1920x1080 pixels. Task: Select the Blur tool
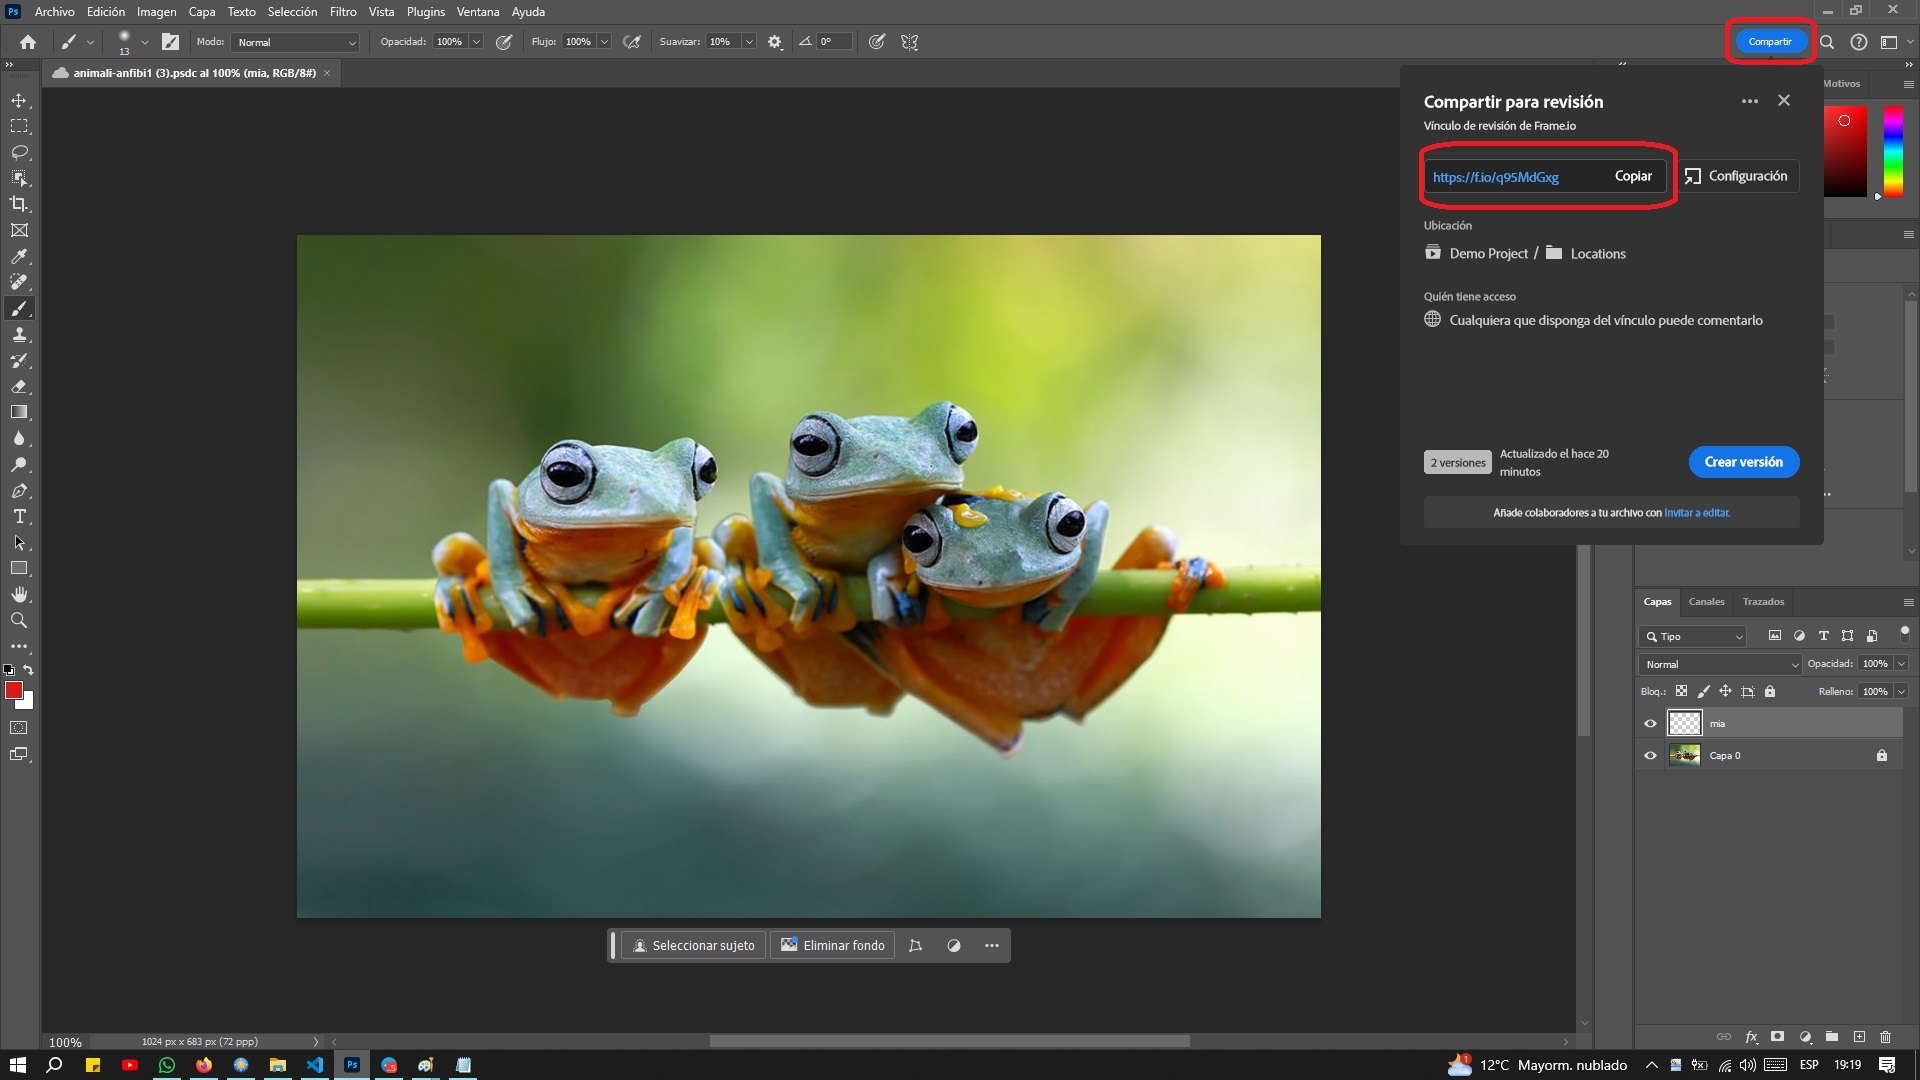click(x=19, y=439)
